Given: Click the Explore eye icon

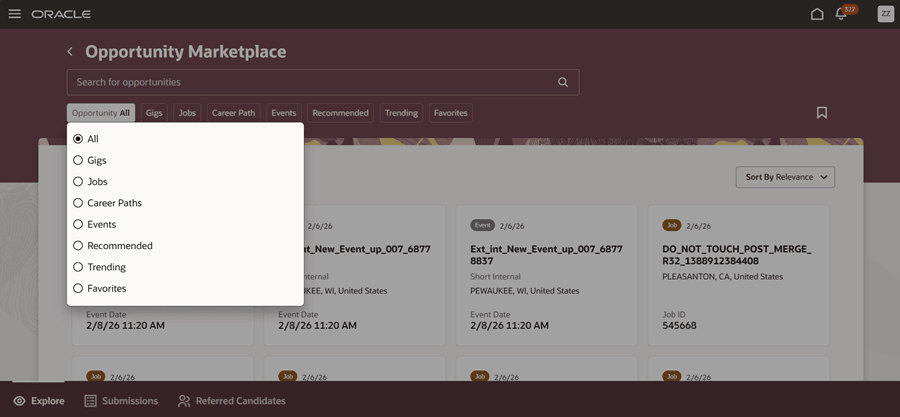Looking at the screenshot, I should pos(20,401).
